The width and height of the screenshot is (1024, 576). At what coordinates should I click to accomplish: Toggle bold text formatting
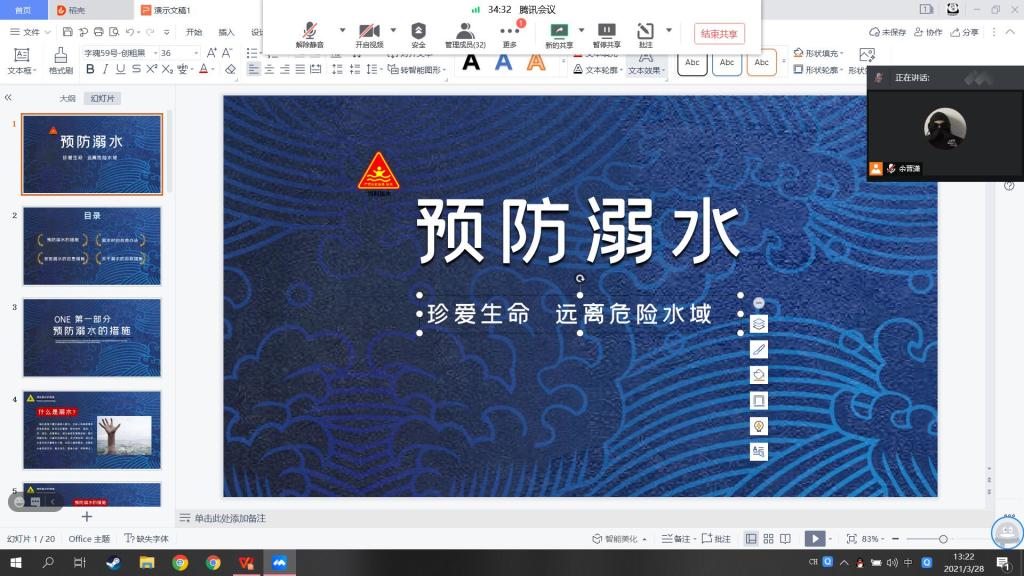90,69
